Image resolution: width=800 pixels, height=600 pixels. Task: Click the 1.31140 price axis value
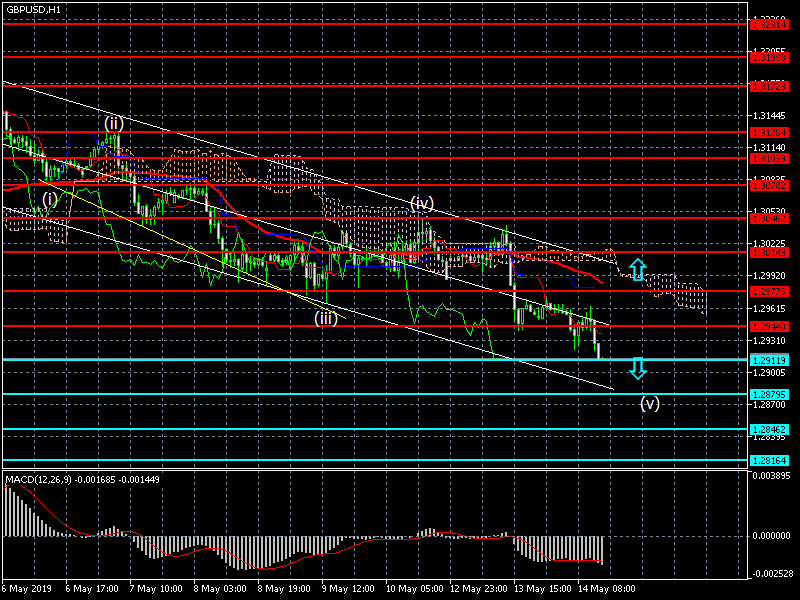pos(769,147)
